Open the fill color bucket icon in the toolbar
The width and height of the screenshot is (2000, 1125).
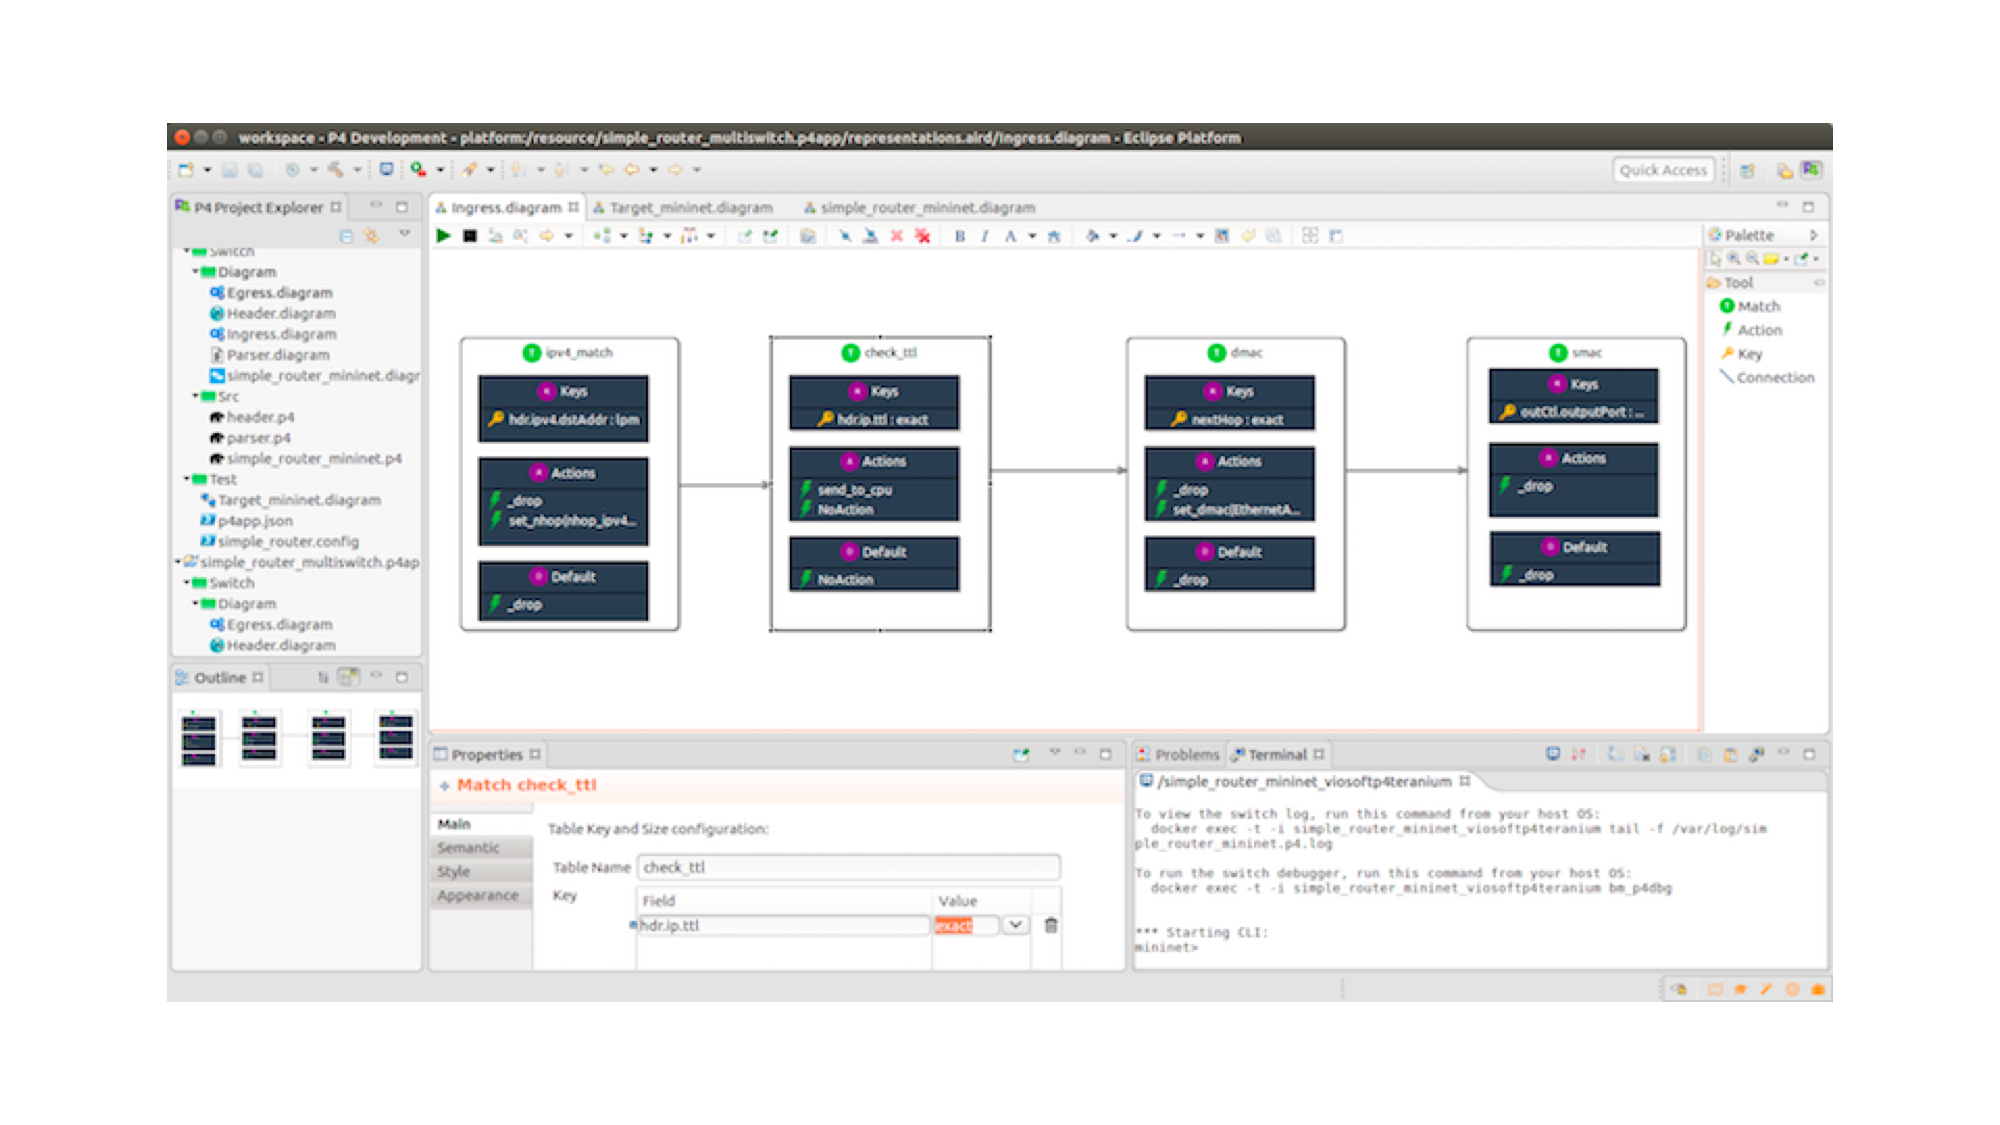(x=1093, y=237)
